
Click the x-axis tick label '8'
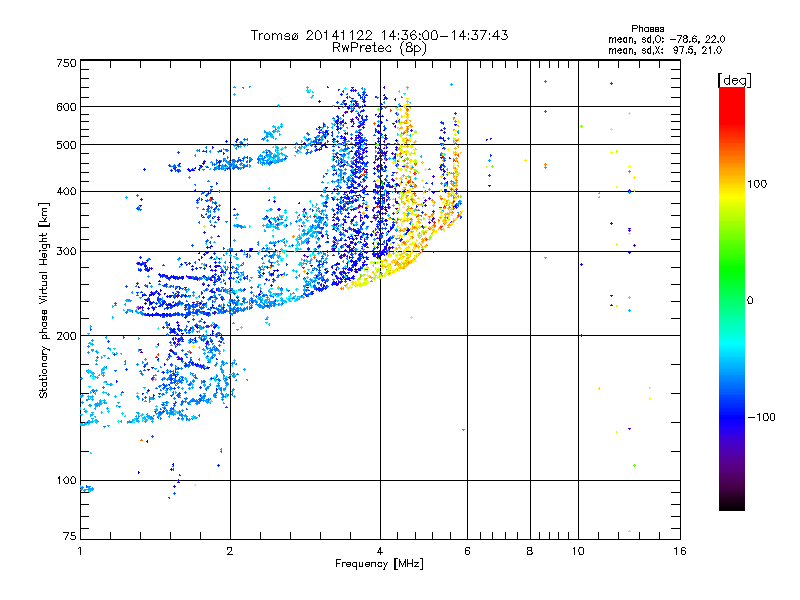point(530,551)
